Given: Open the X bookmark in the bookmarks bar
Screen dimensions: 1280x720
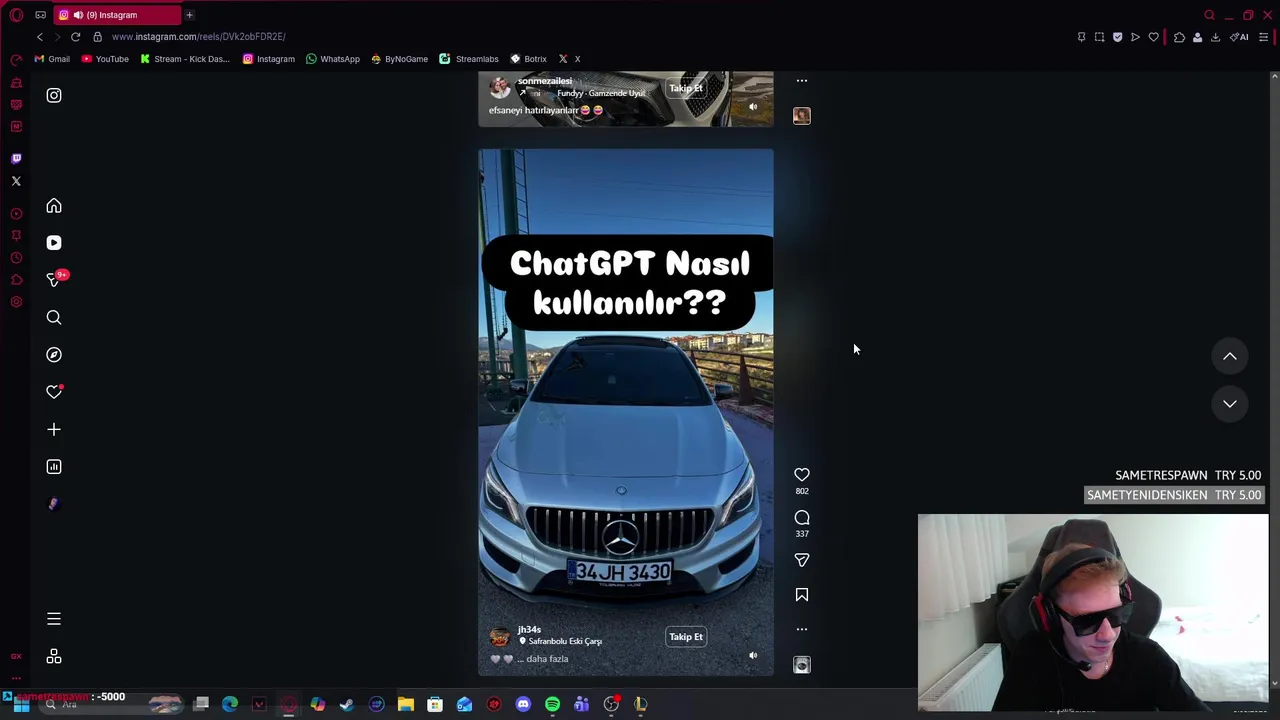Looking at the screenshot, I should pyautogui.click(x=569, y=59).
